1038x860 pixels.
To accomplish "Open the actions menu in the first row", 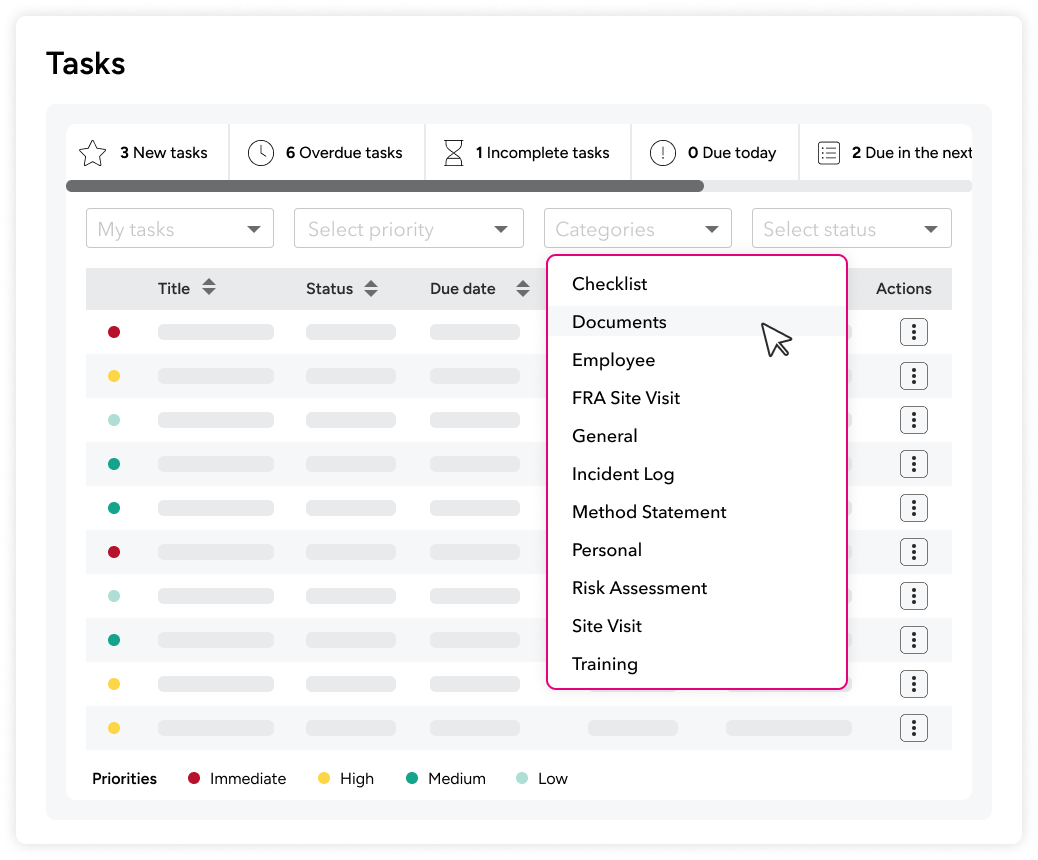I will 914,332.
